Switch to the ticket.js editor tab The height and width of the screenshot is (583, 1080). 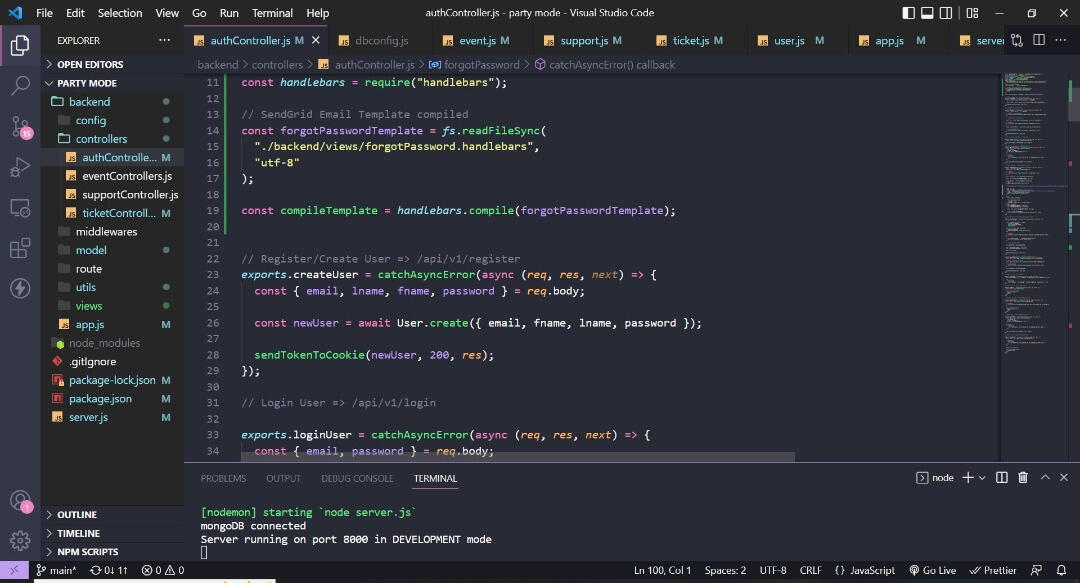[690, 41]
